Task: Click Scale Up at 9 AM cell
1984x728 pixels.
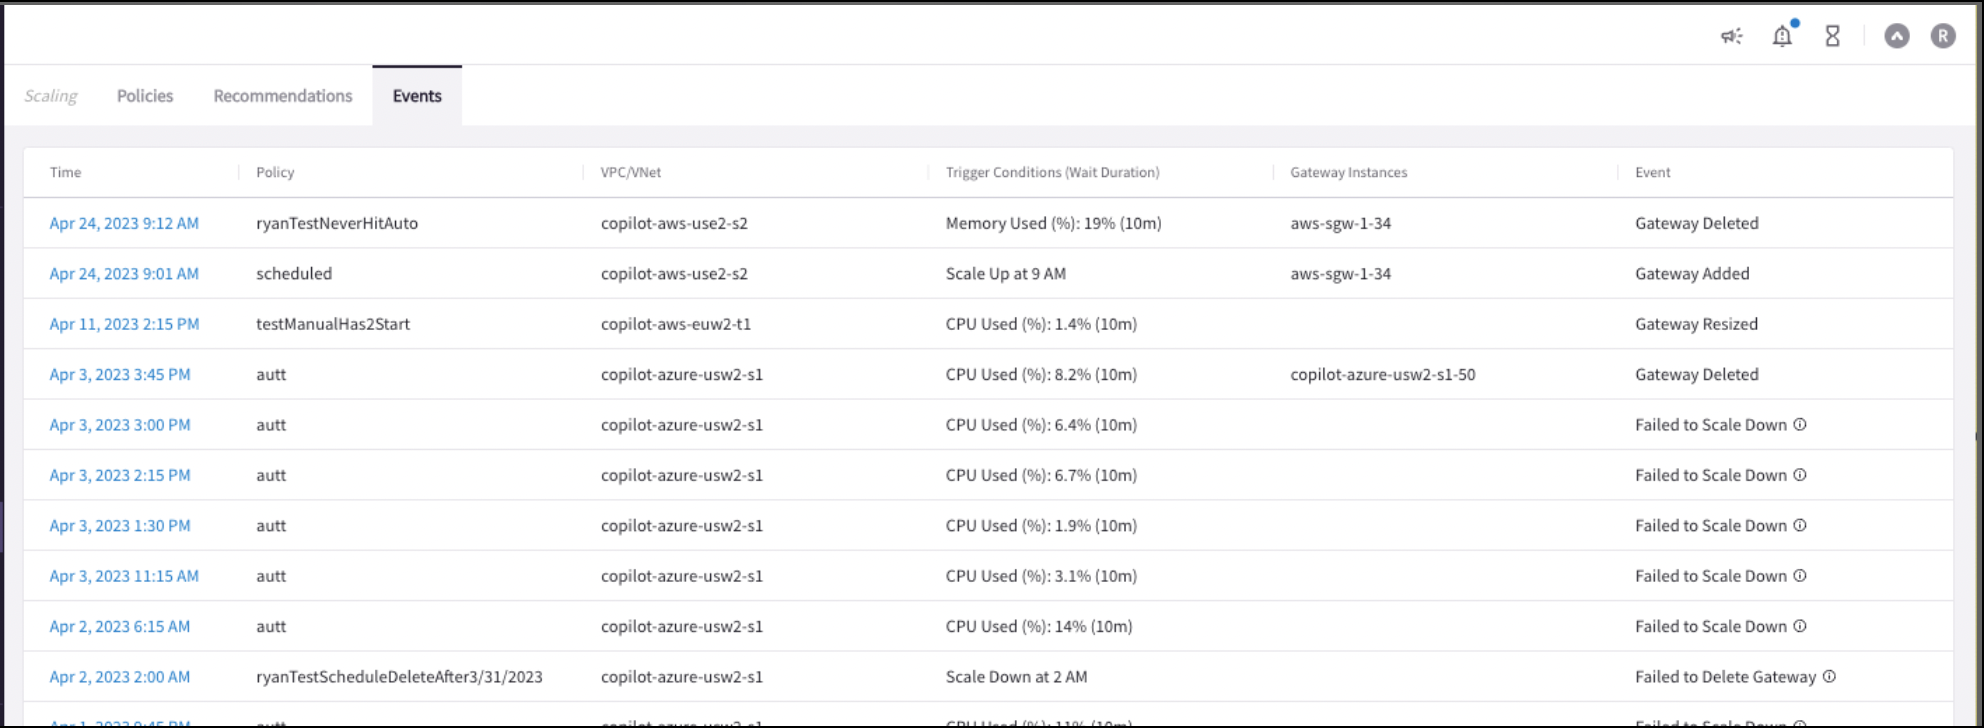Action: pos(1006,273)
